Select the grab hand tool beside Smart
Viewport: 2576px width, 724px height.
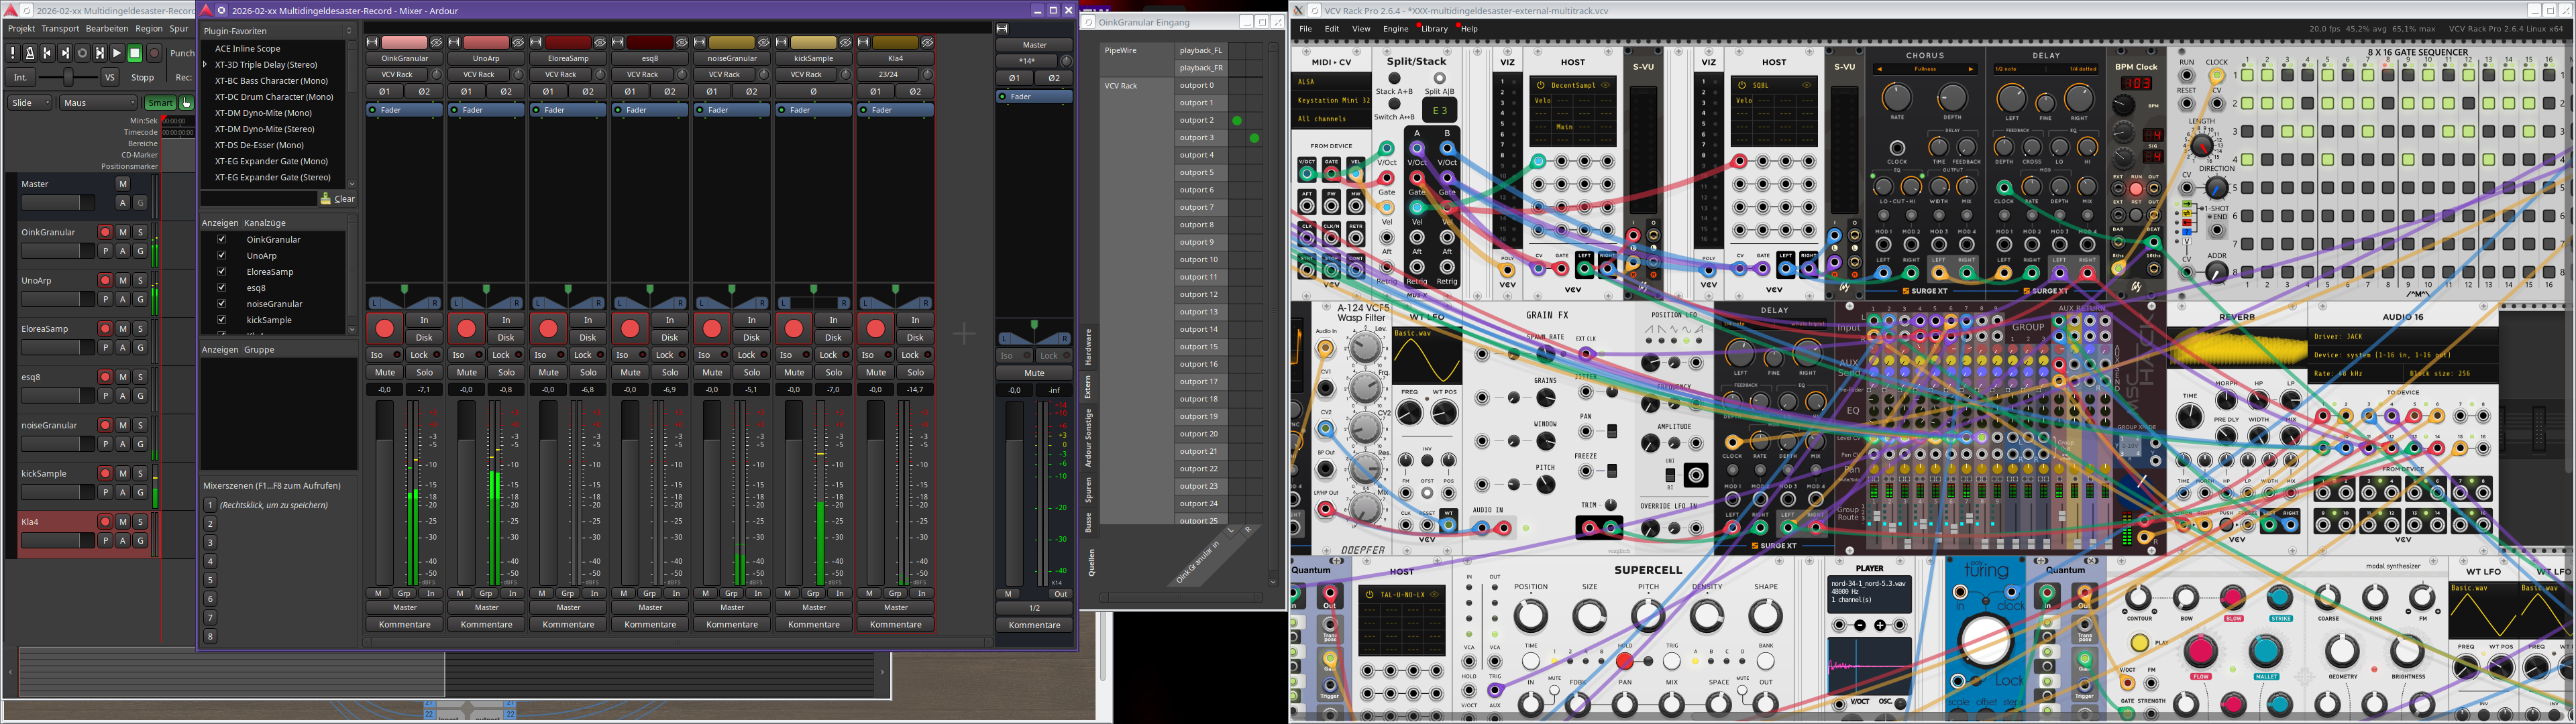(186, 103)
